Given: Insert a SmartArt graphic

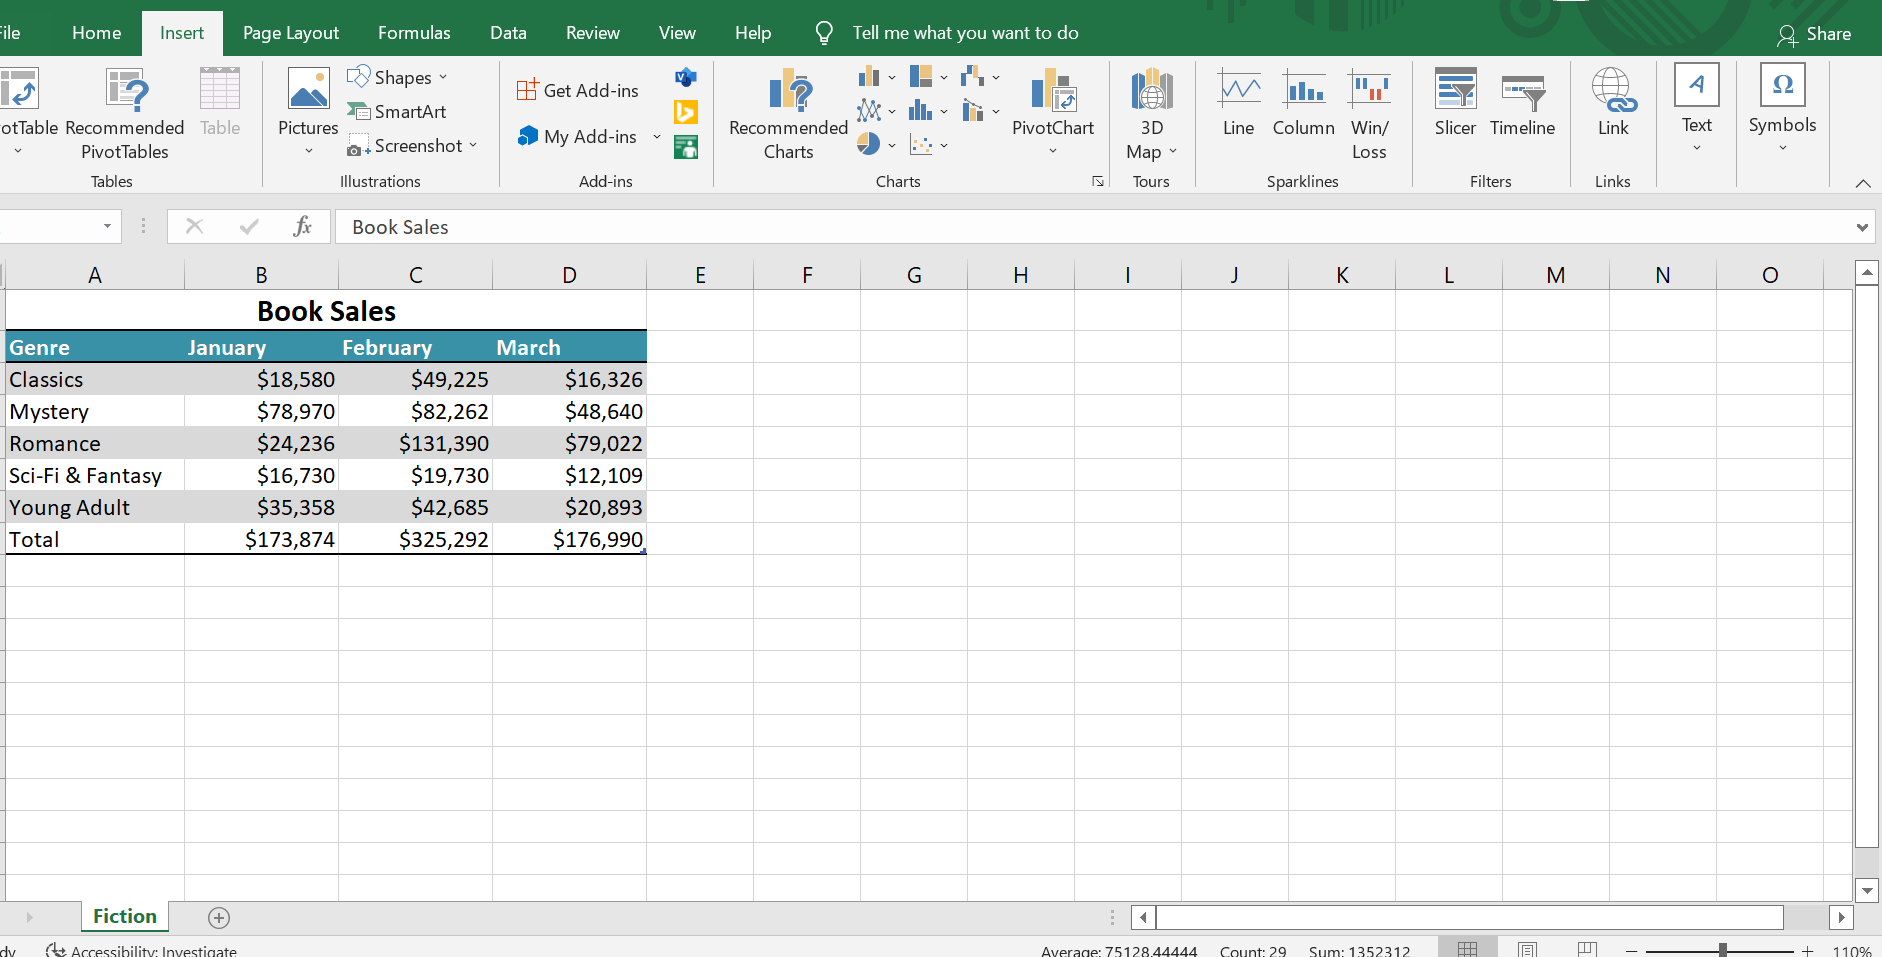Looking at the screenshot, I should [397, 111].
